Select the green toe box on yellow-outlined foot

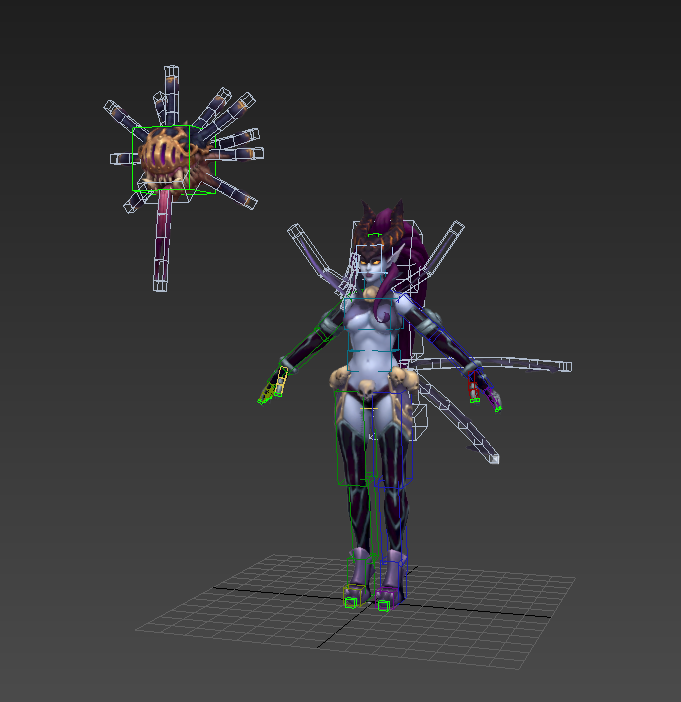tap(351, 603)
